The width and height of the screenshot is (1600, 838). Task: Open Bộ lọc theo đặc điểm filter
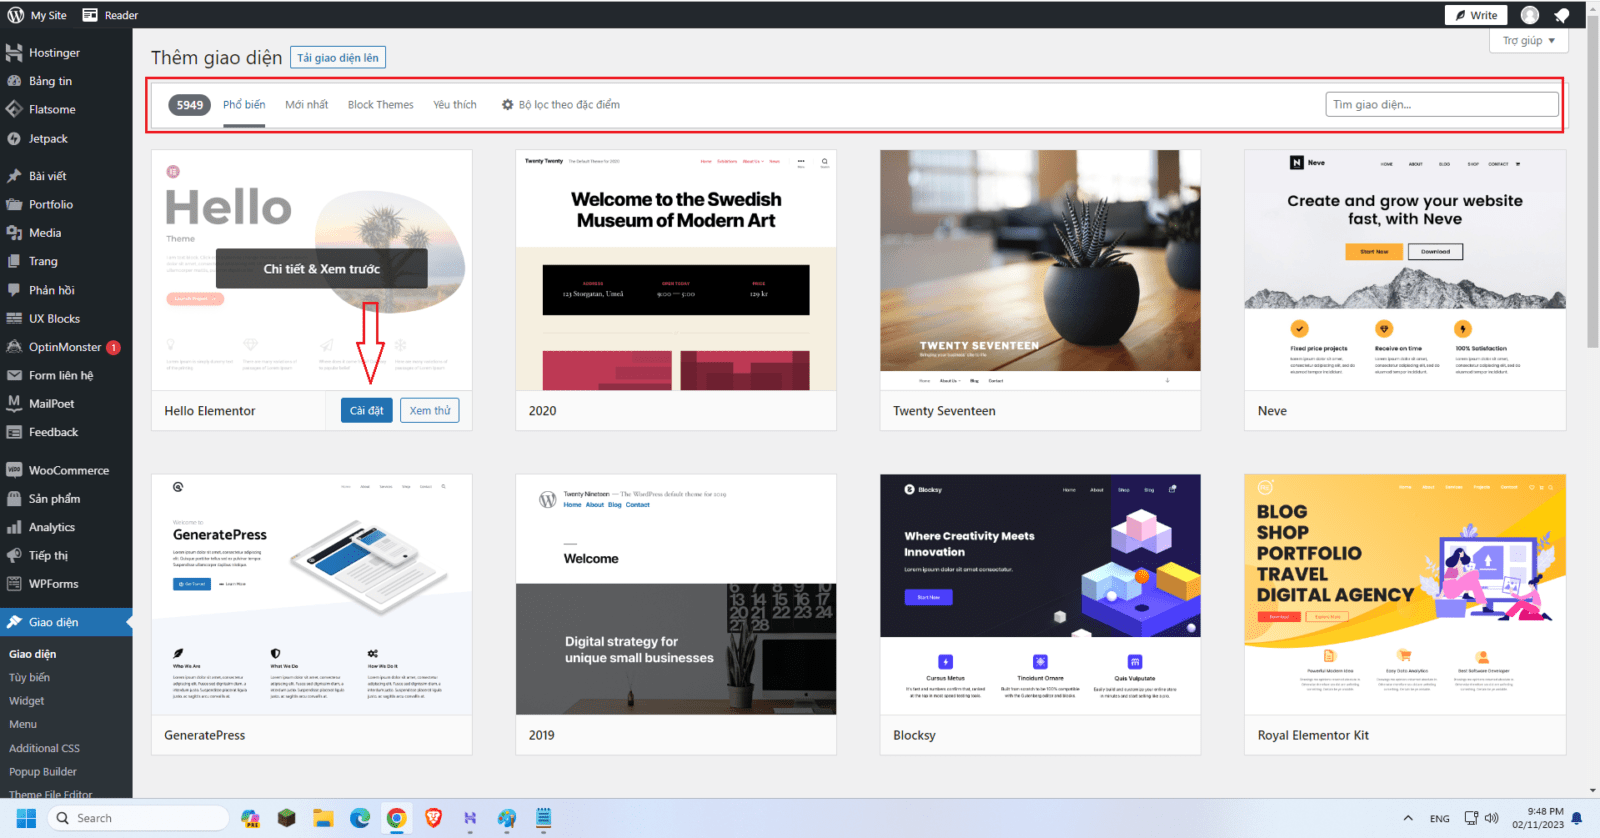(x=561, y=105)
